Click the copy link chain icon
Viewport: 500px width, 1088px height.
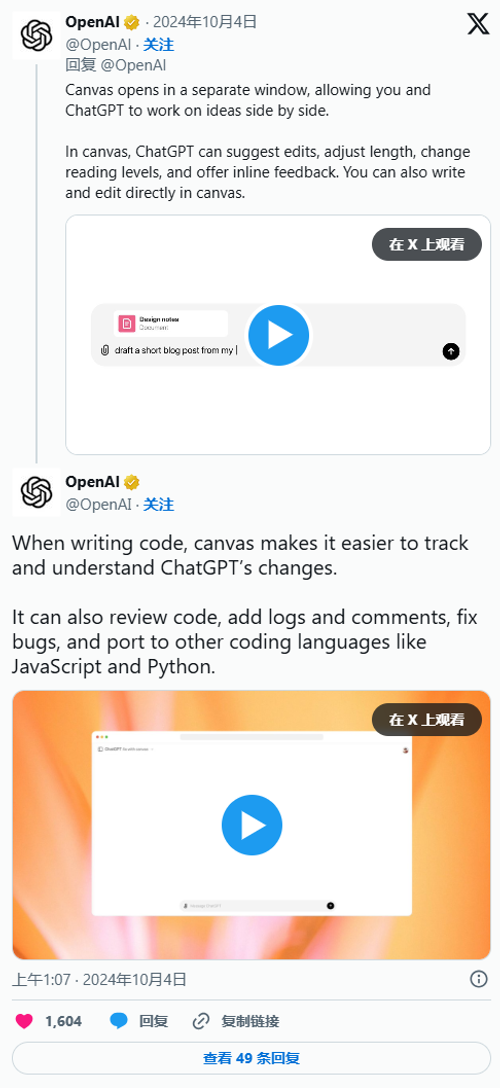(201, 1021)
